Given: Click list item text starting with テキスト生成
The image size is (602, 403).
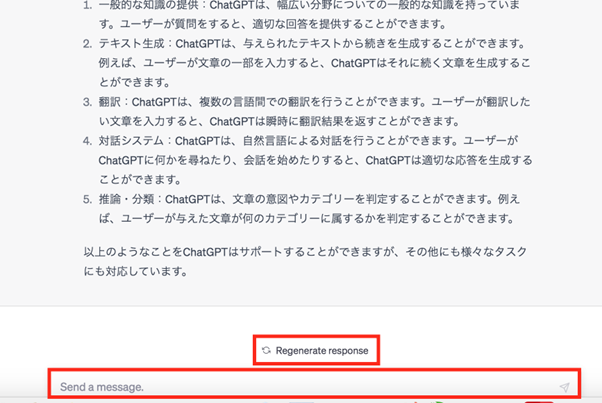Looking at the screenshot, I should pyautogui.click(x=314, y=63).
